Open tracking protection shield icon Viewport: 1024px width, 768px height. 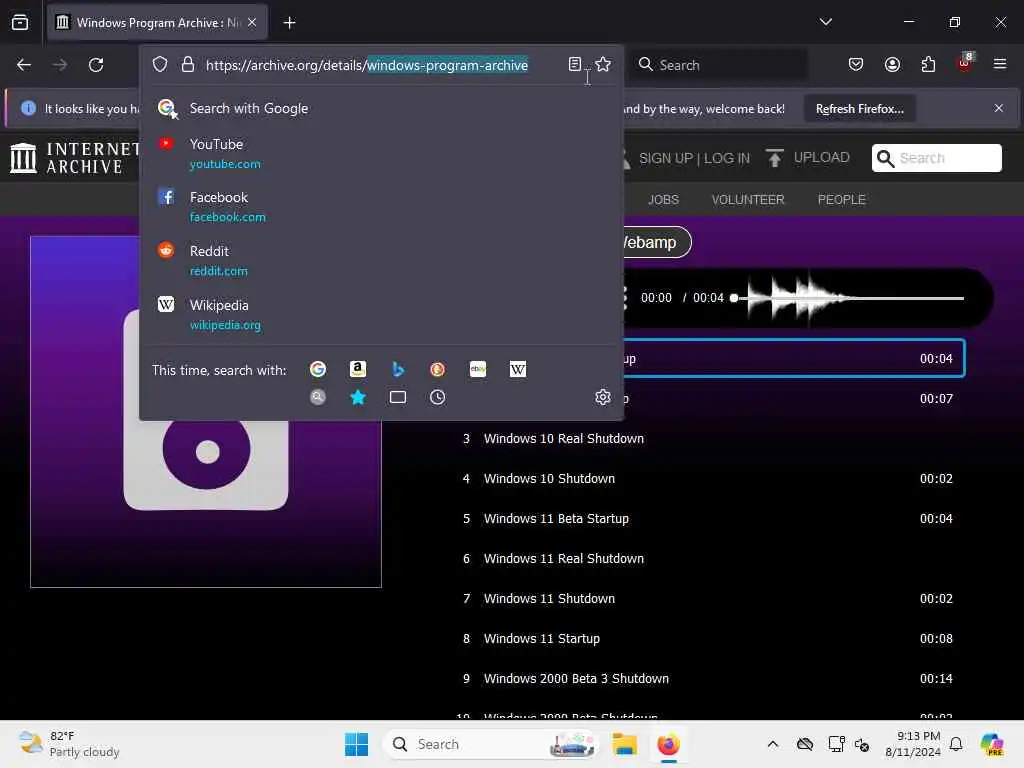(160, 64)
